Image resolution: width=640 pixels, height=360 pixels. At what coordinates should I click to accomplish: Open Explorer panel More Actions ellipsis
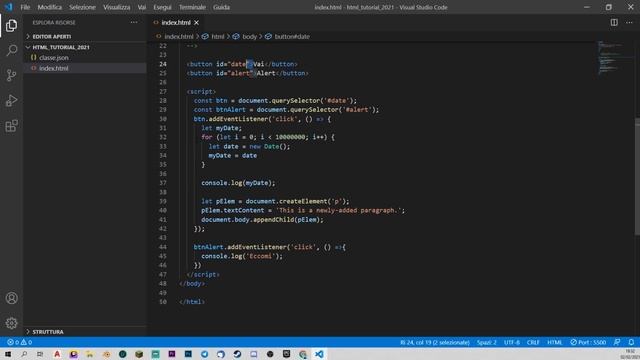(x=134, y=22)
